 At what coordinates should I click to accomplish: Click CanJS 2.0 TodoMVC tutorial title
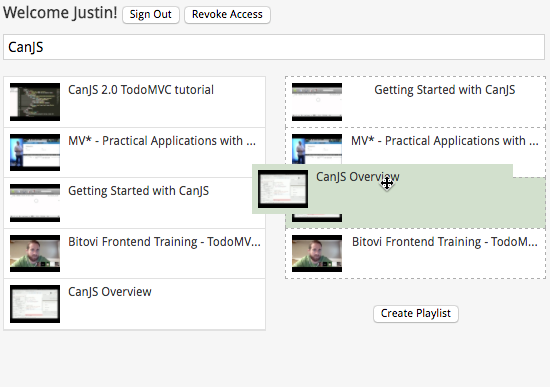(141, 90)
